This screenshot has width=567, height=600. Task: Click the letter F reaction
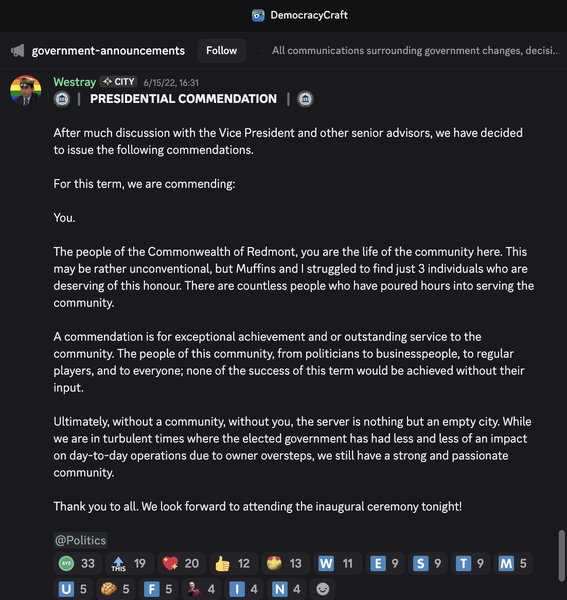point(159,589)
